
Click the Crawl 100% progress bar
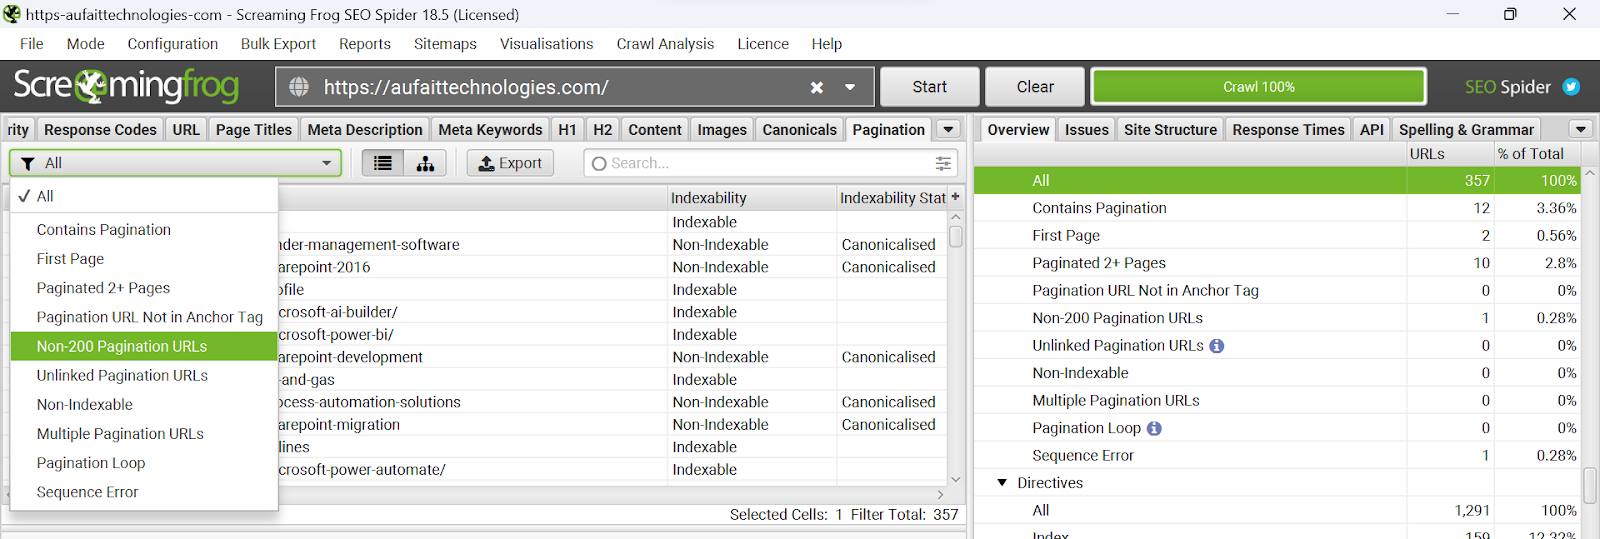click(1258, 87)
